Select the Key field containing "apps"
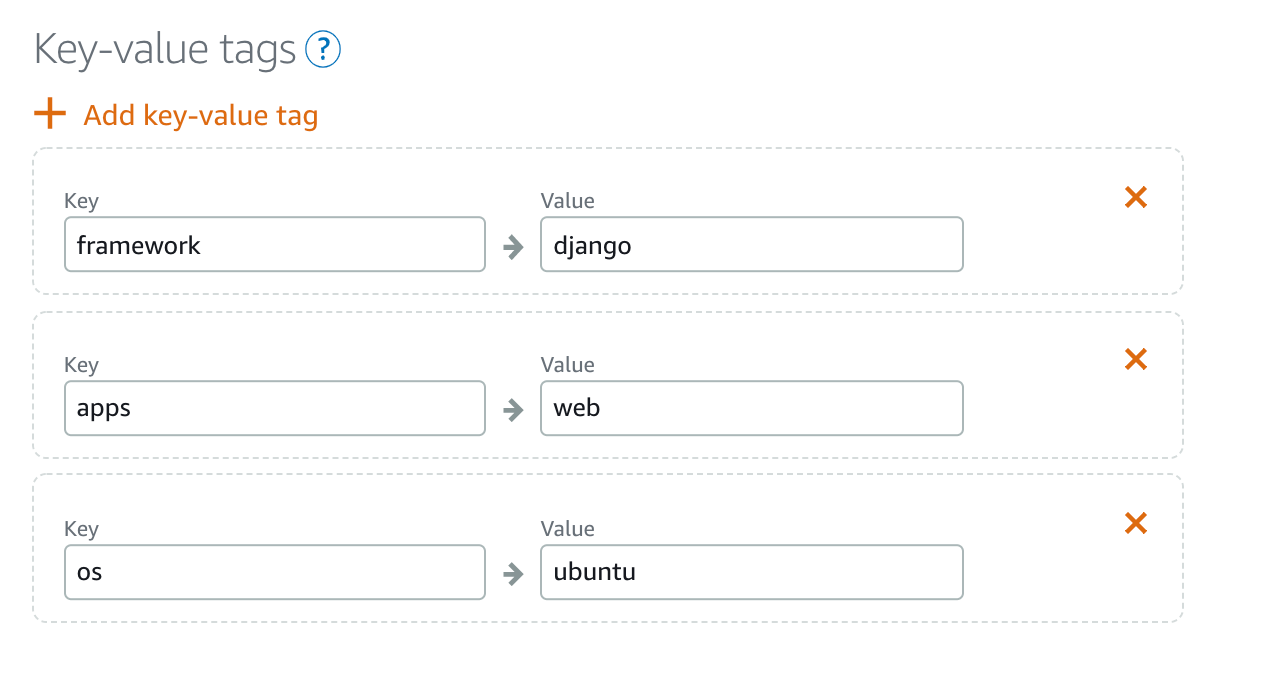Viewport: 1276px width, 676px height. (274, 408)
